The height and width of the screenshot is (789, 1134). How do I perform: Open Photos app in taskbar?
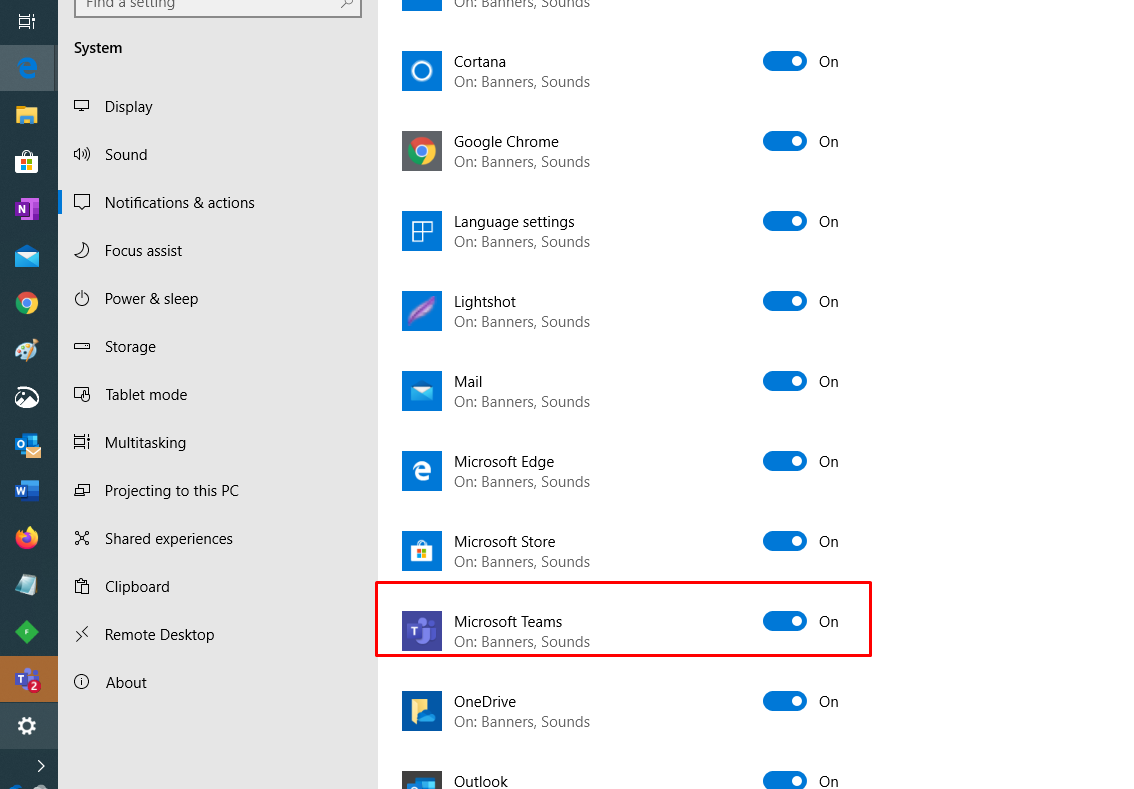tap(27, 397)
